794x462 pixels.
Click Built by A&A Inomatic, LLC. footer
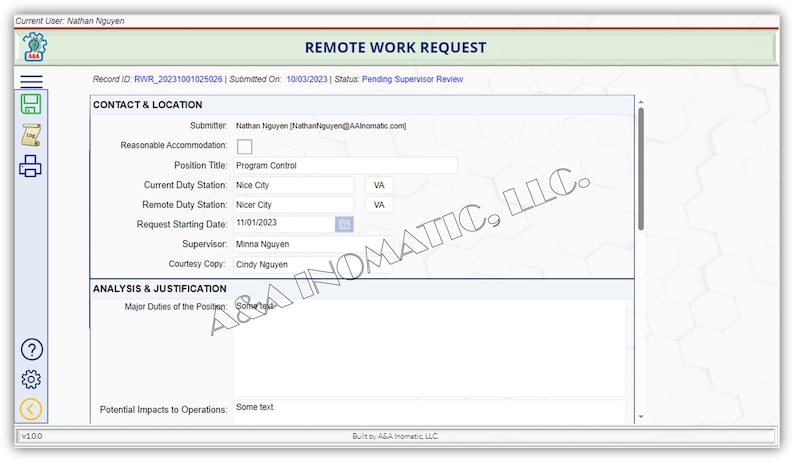[395, 436]
